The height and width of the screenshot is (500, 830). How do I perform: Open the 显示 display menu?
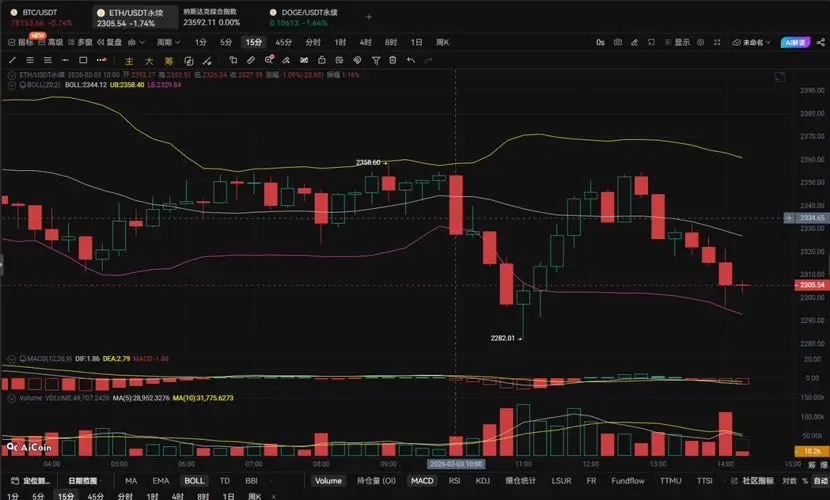678,42
